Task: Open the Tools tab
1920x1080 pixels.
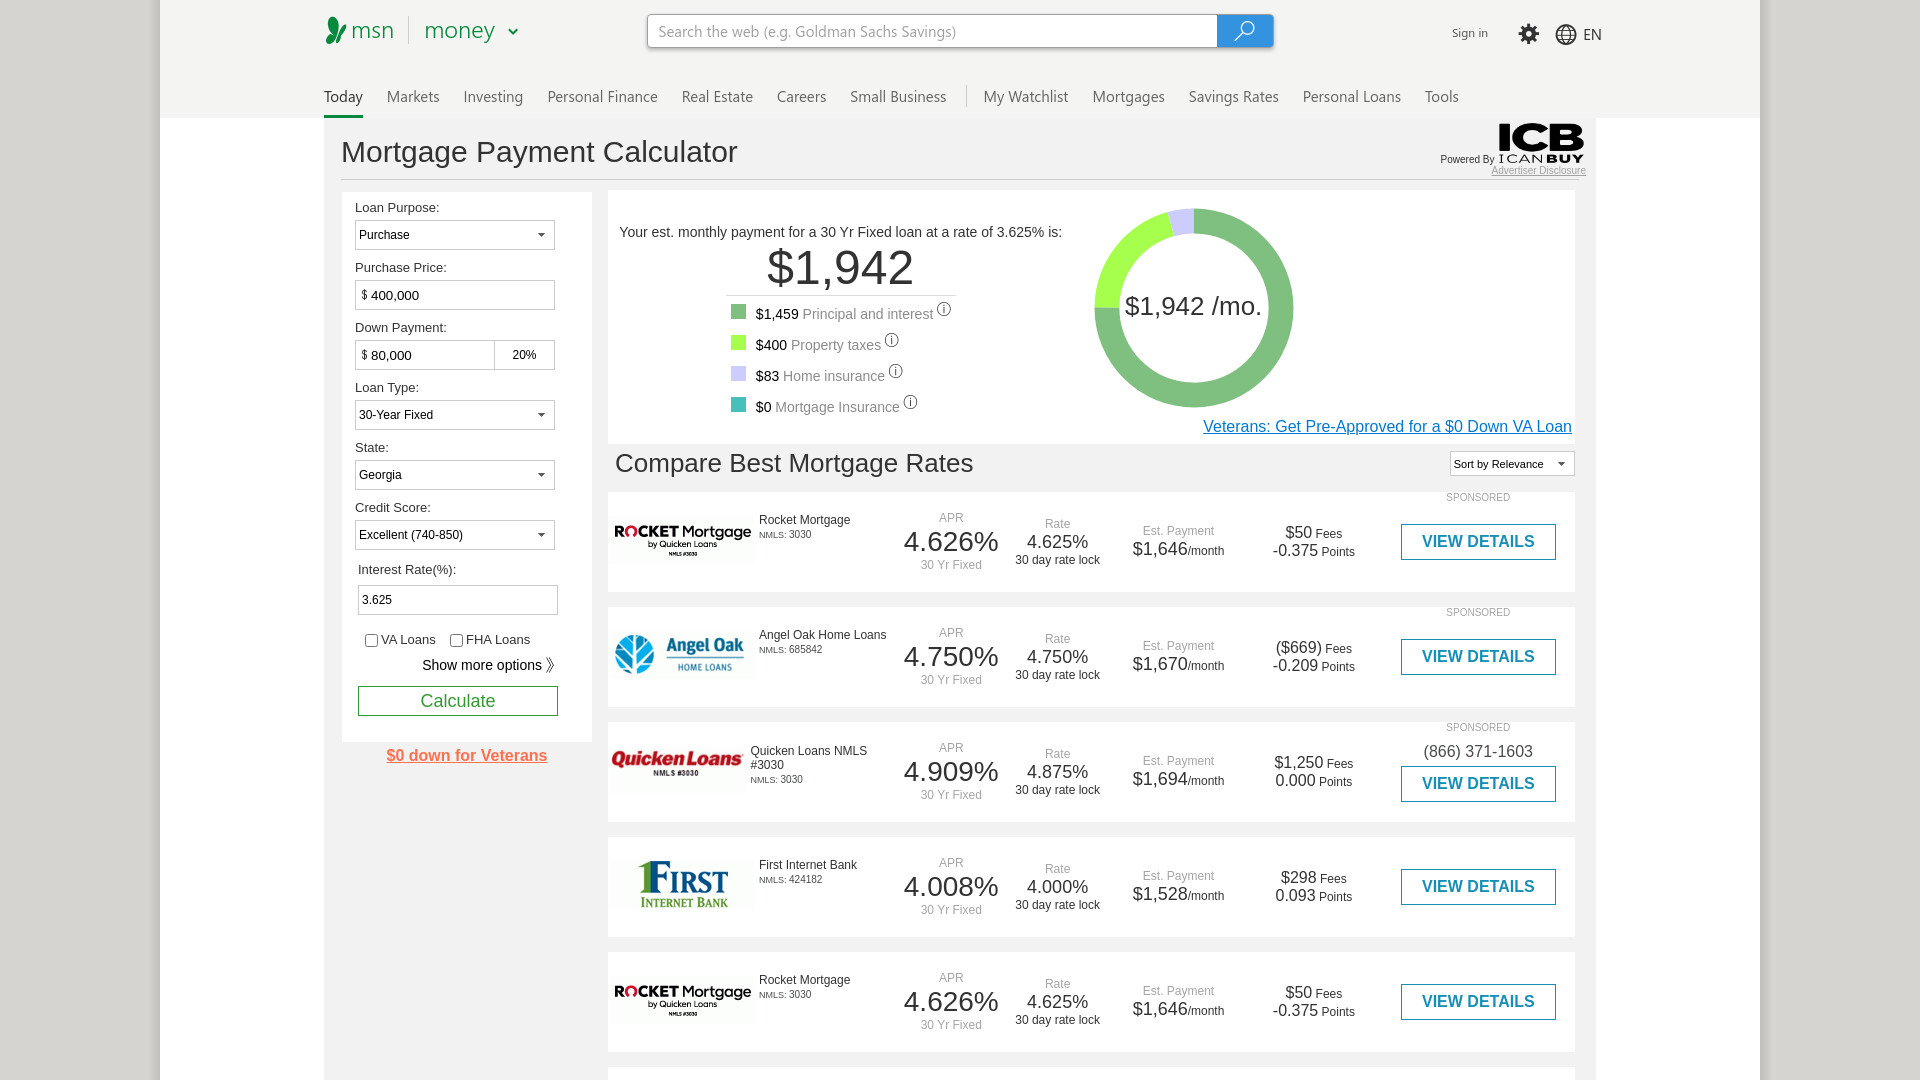Action: (x=1441, y=97)
